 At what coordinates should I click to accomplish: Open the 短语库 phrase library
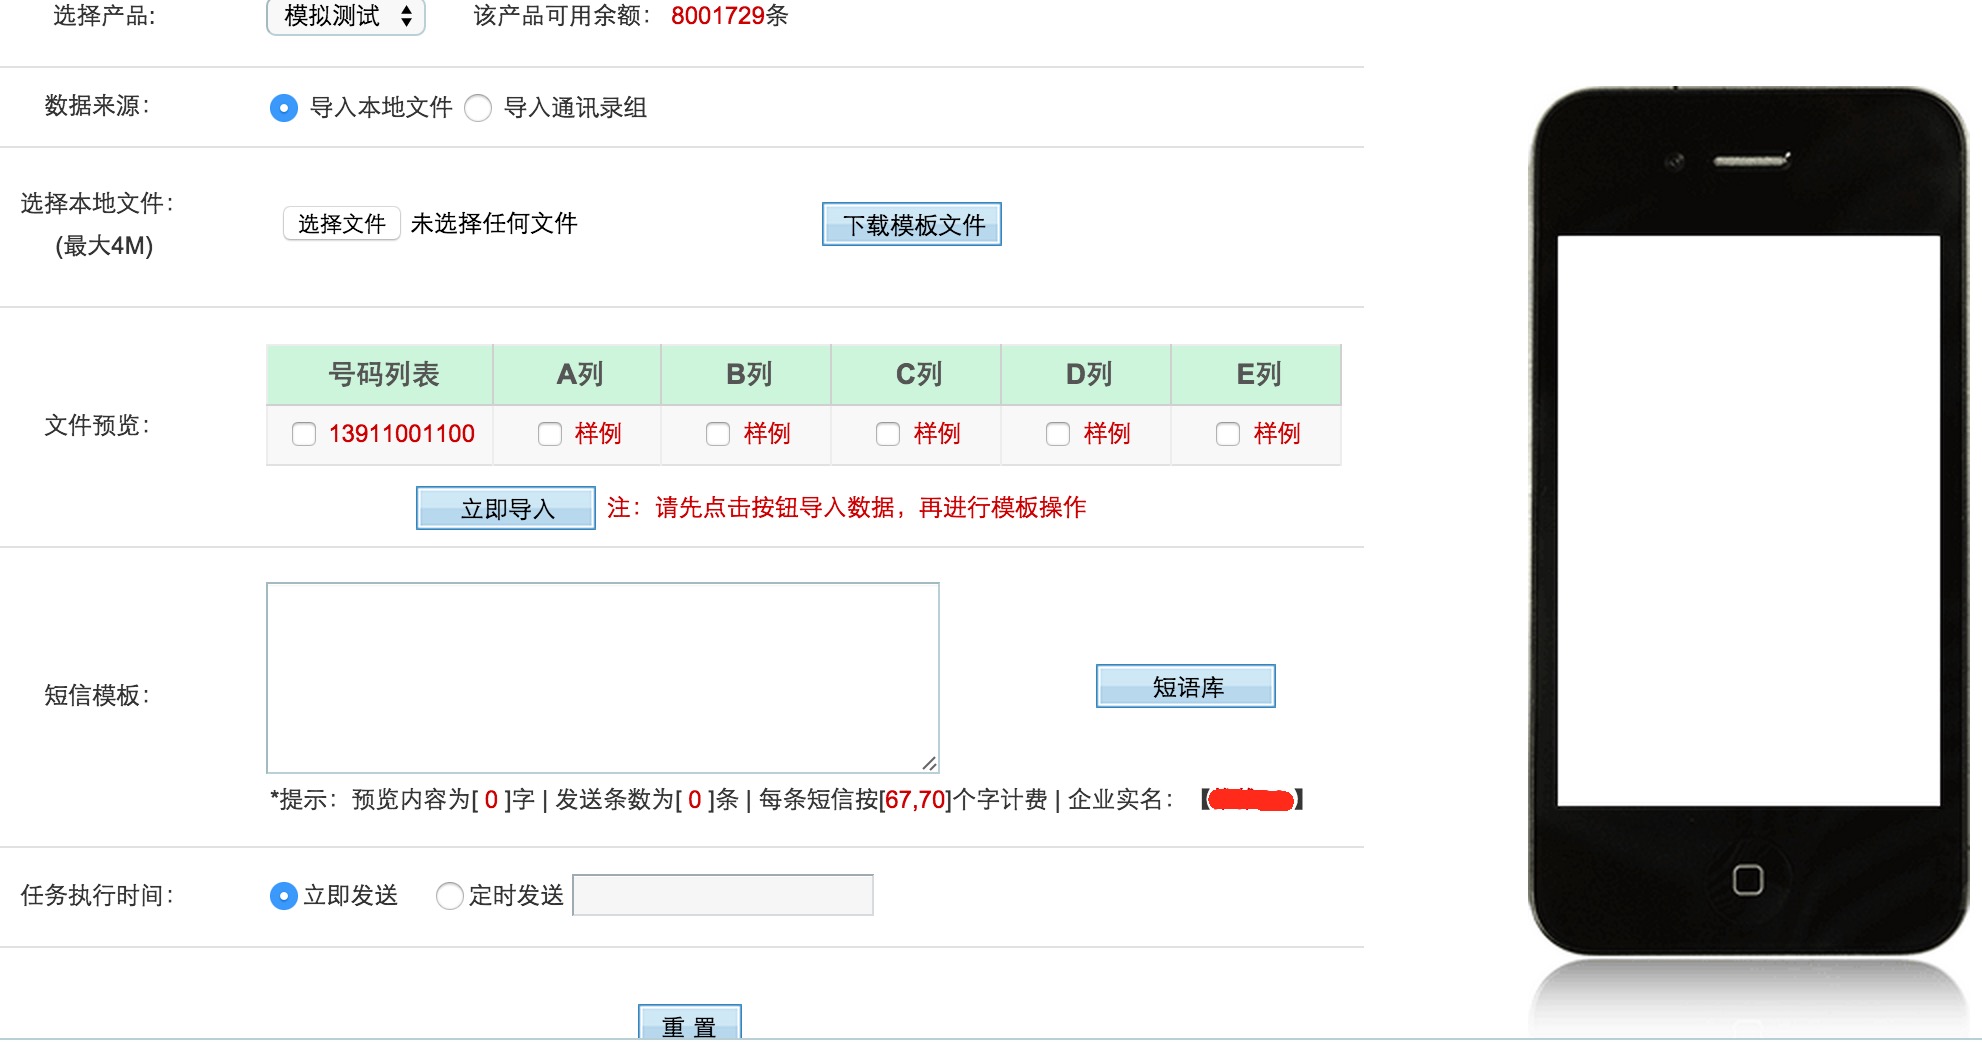pyautogui.click(x=1186, y=687)
